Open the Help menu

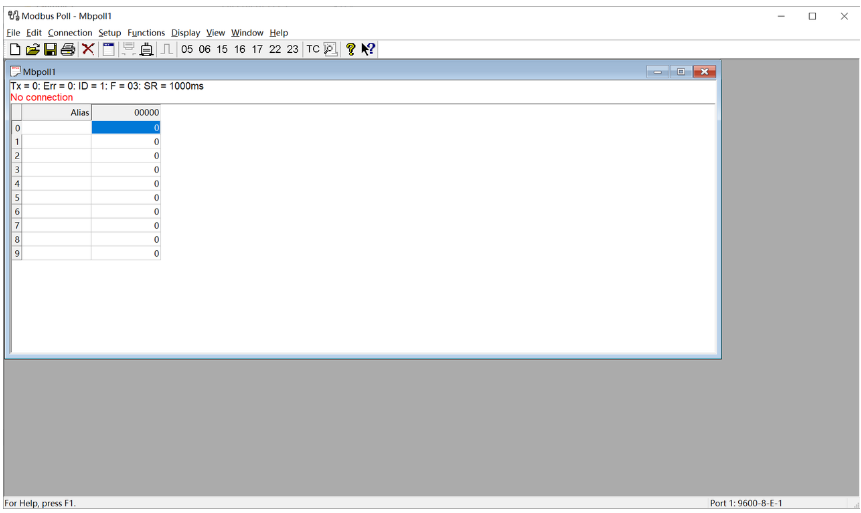(x=278, y=33)
